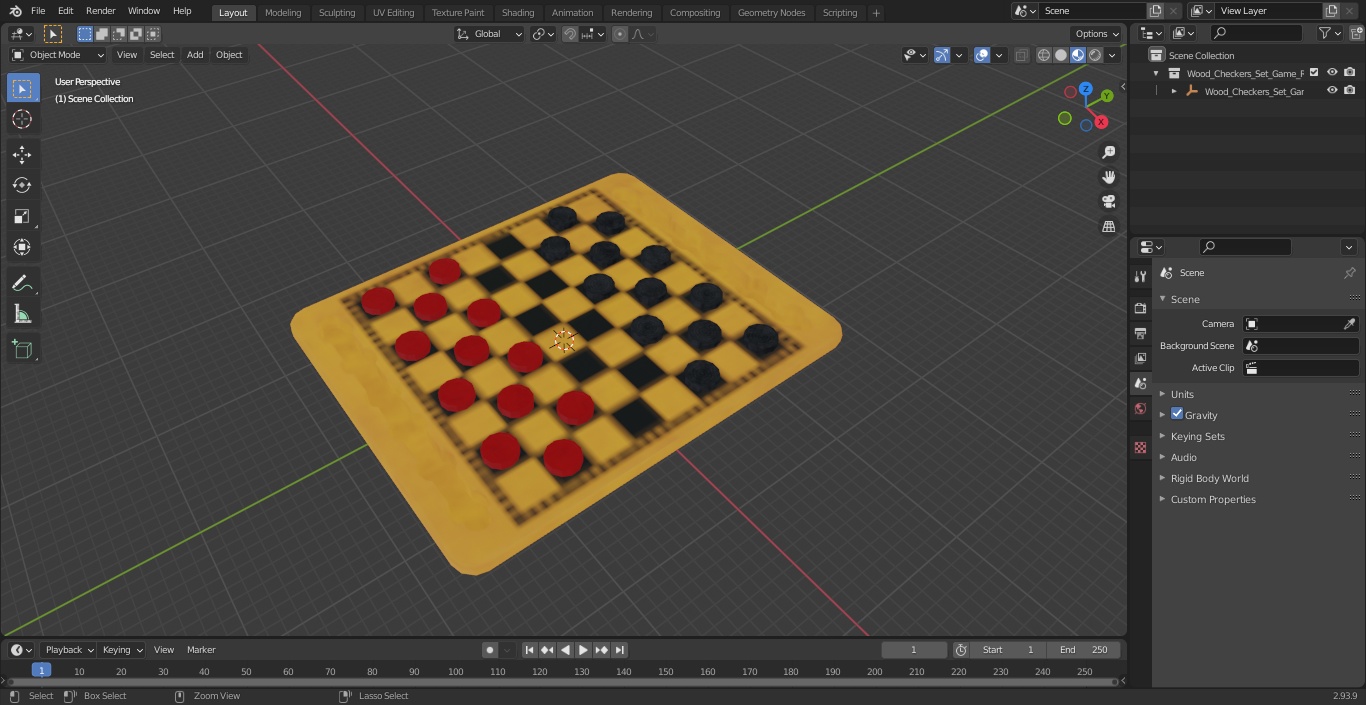
Task: Activate the Transform tool
Action: [22, 247]
